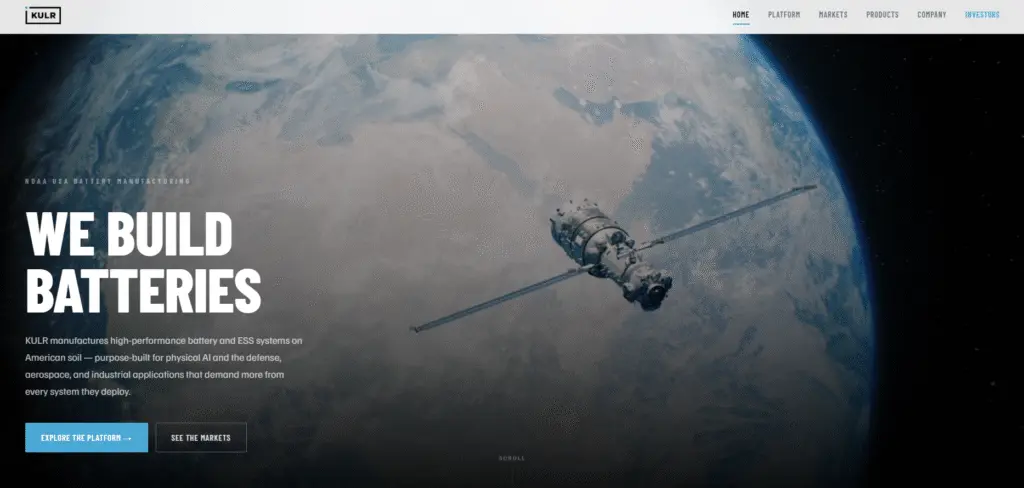Click the NDAA USA Battery Manufacturing tagline
This screenshot has height=488, width=1024.
pos(107,181)
